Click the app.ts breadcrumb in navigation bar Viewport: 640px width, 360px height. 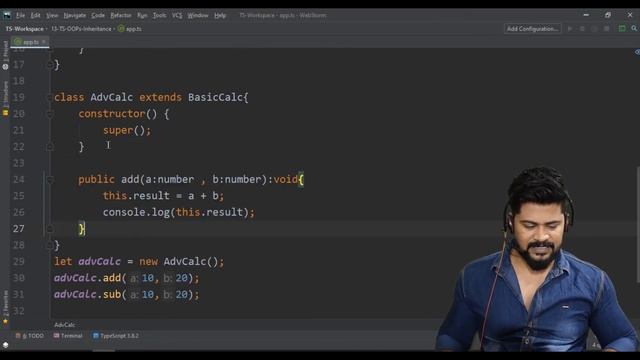[x=130, y=29]
